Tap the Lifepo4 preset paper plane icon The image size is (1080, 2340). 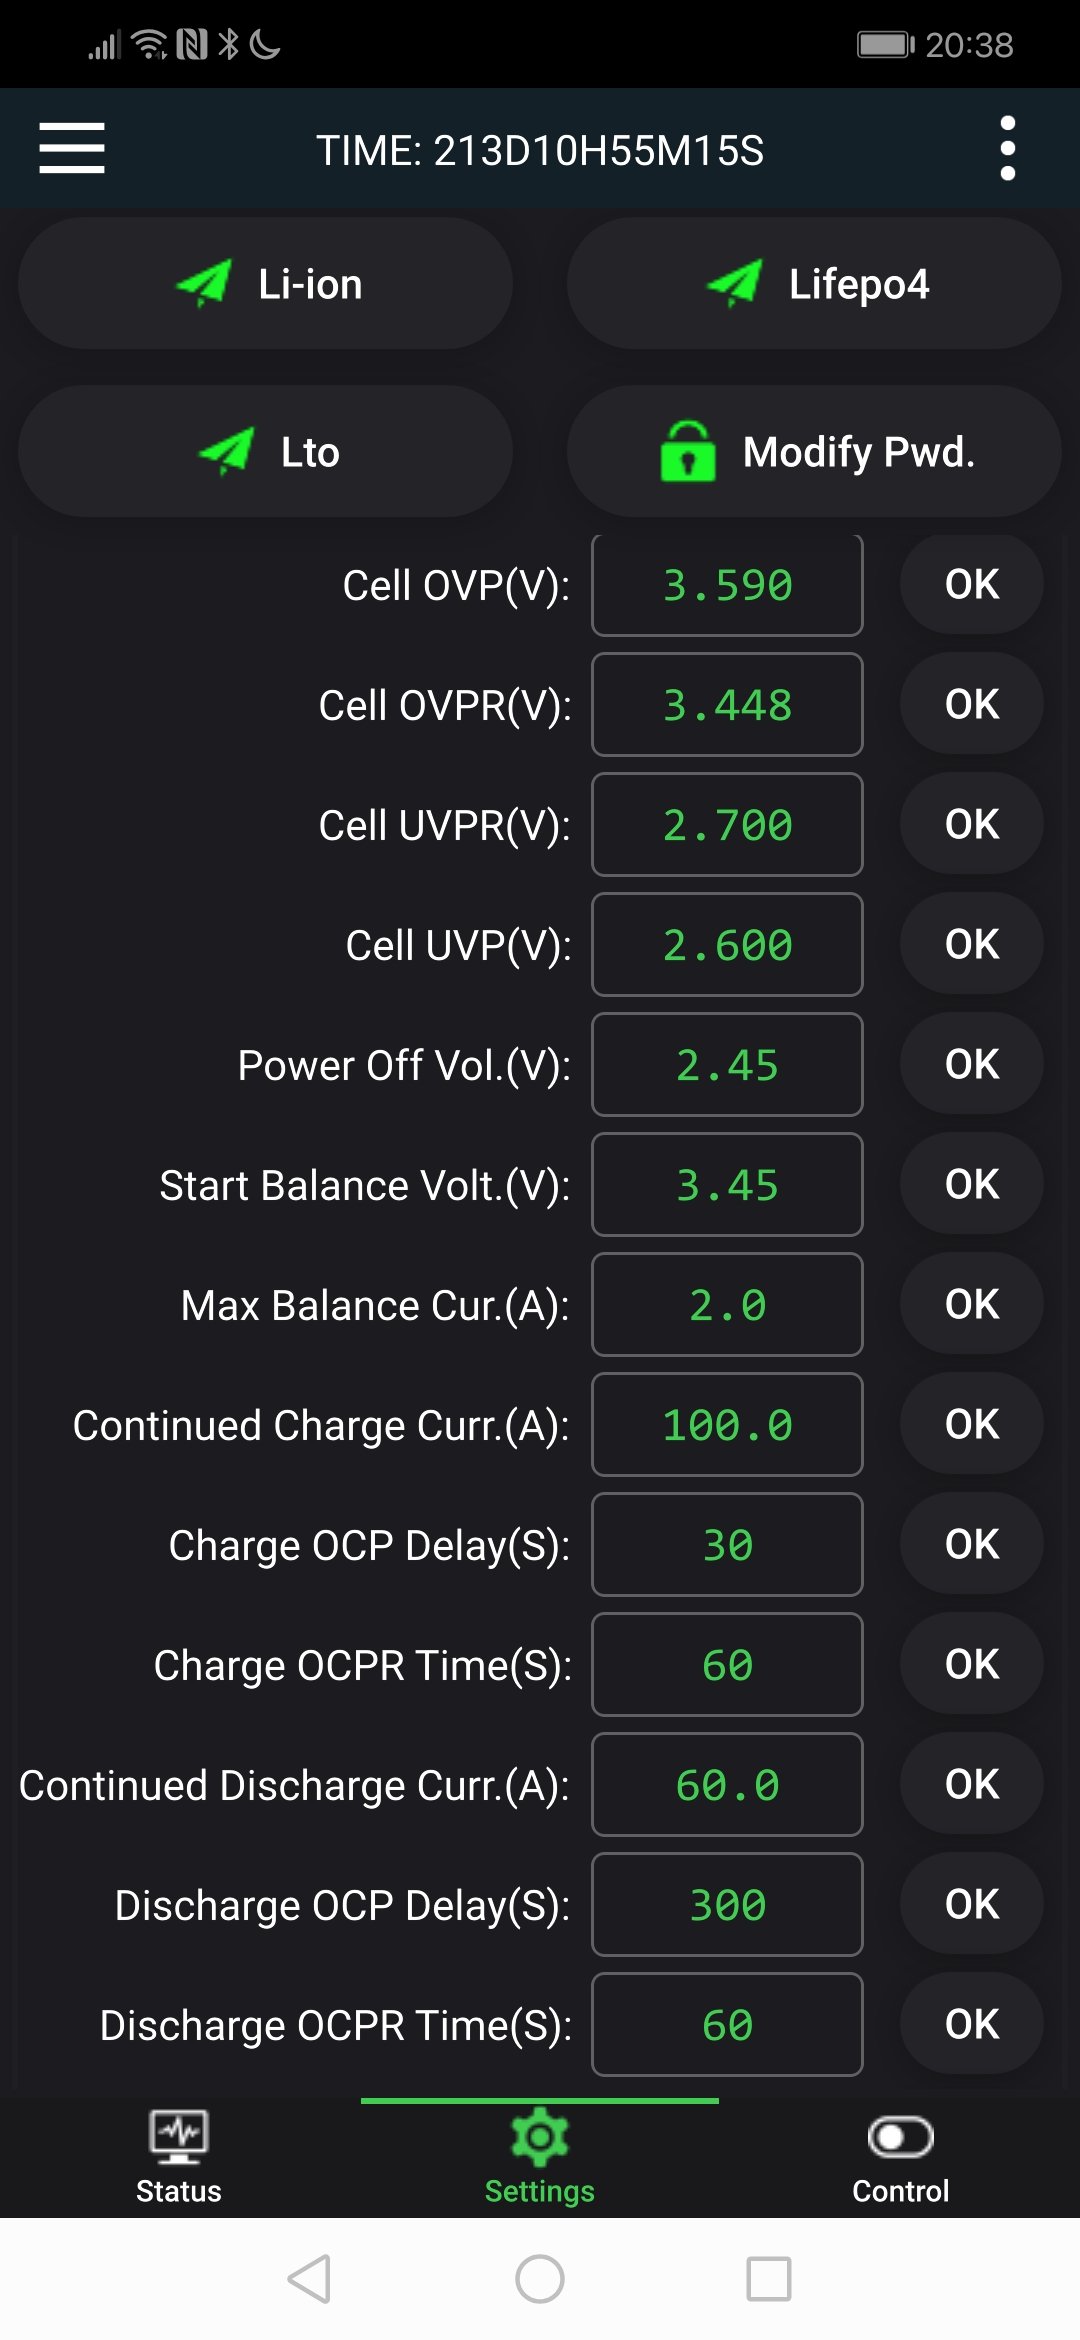(734, 283)
